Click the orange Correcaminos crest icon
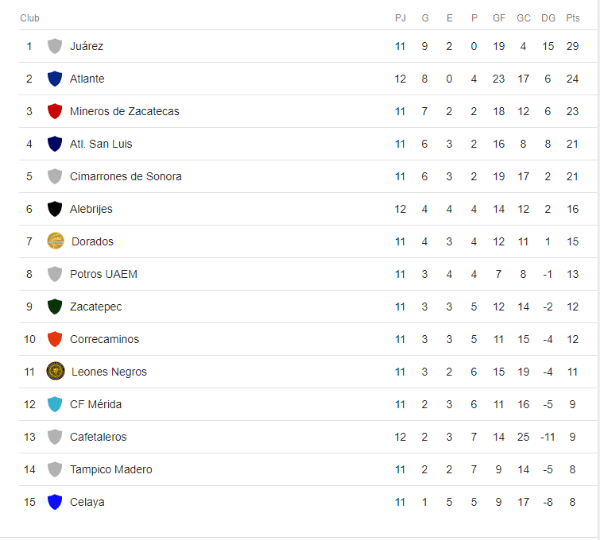The width and height of the screenshot is (600, 540). [55, 339]
